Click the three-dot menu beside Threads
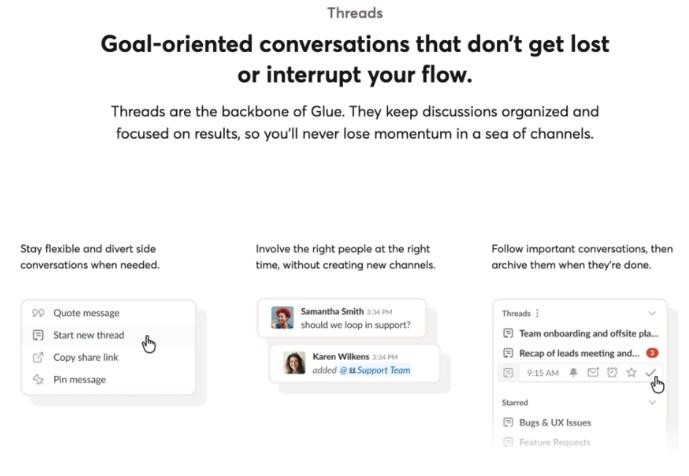Screen dimensions: 689x476 tap(538, 313)
